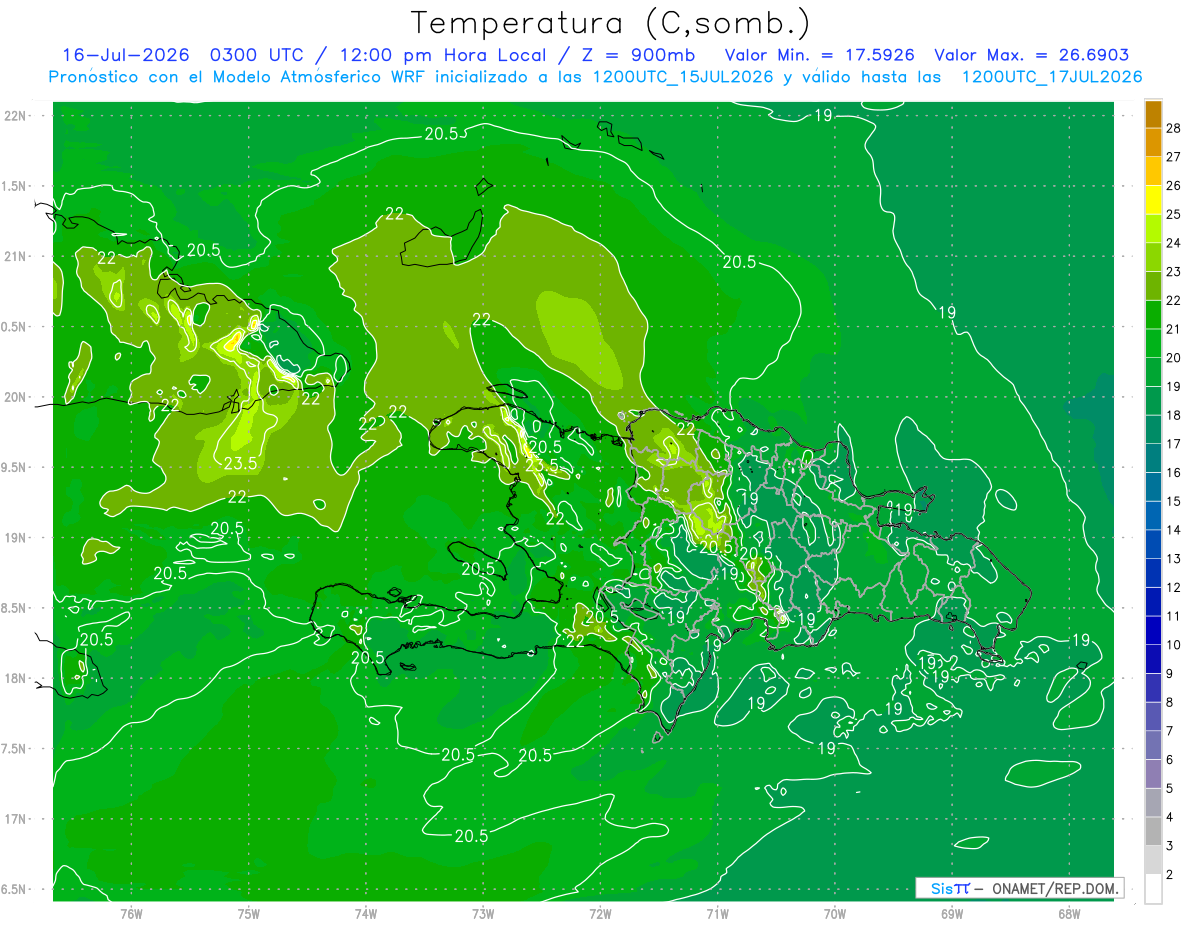Click the title "Temperatura (C,somb.)"
Image resolution: width=1200 pixels, height=927 pixels.
(x=610, y=24)
